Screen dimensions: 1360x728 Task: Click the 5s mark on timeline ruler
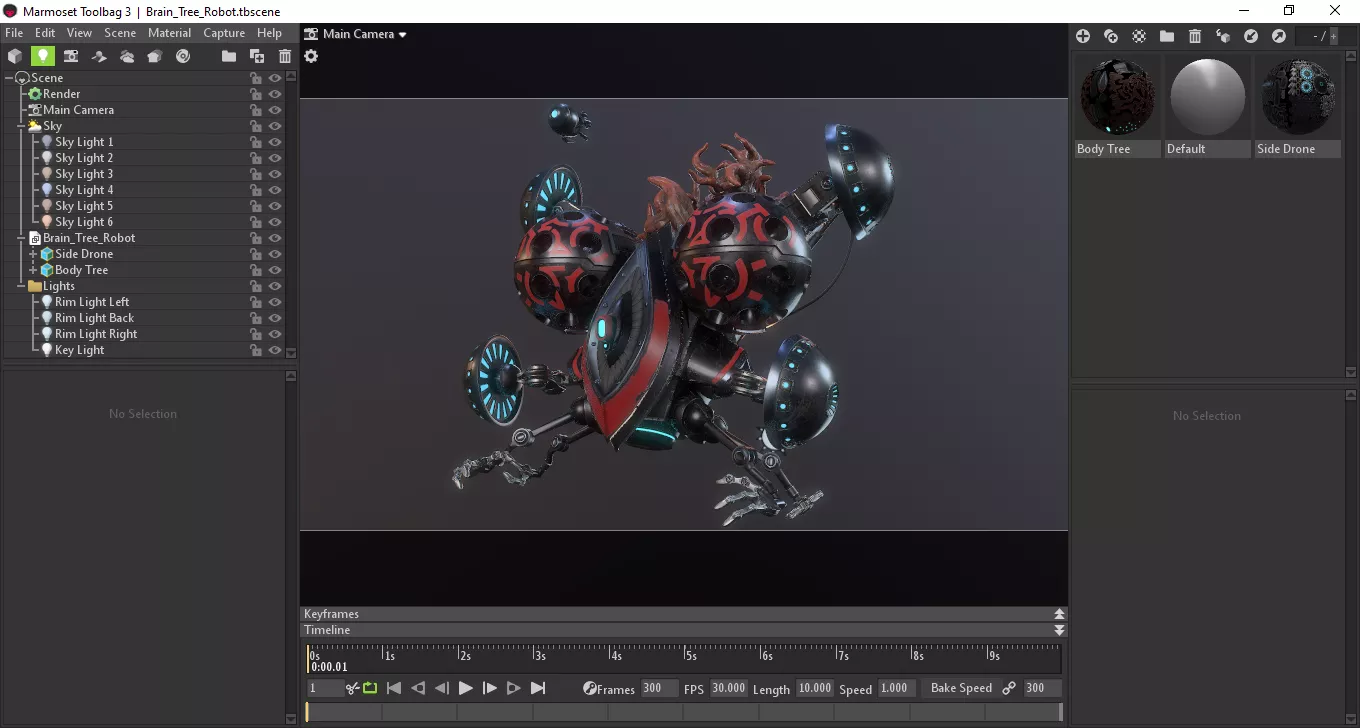point(686,654)
